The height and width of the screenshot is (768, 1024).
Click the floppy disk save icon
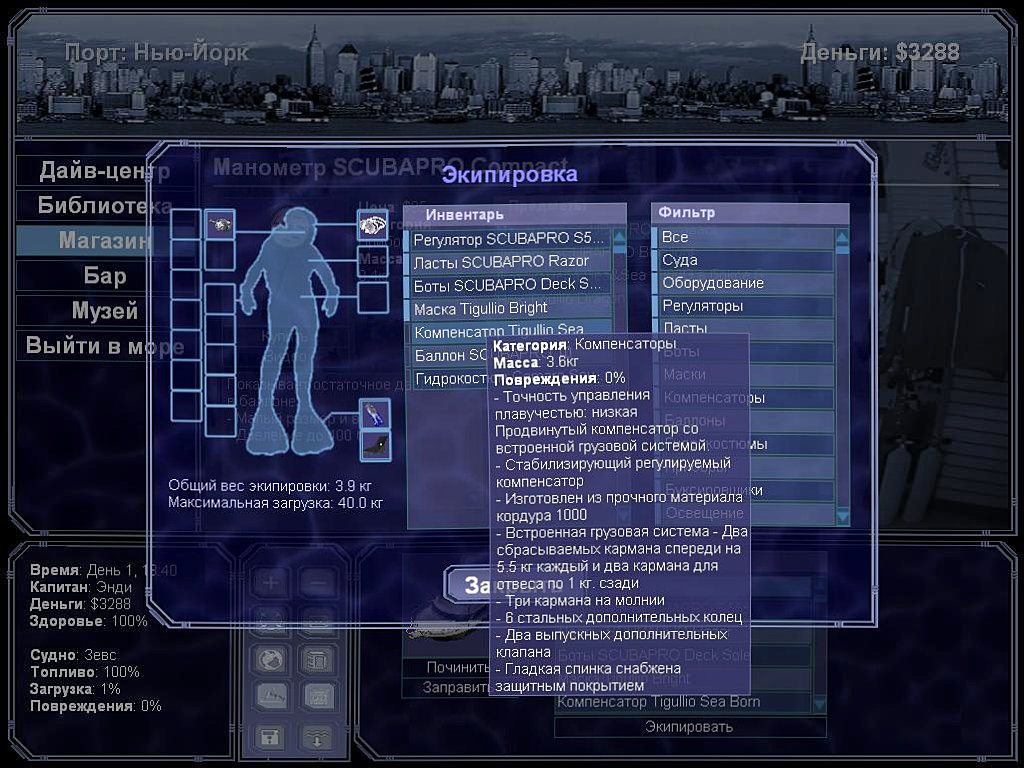pos(270,738)
